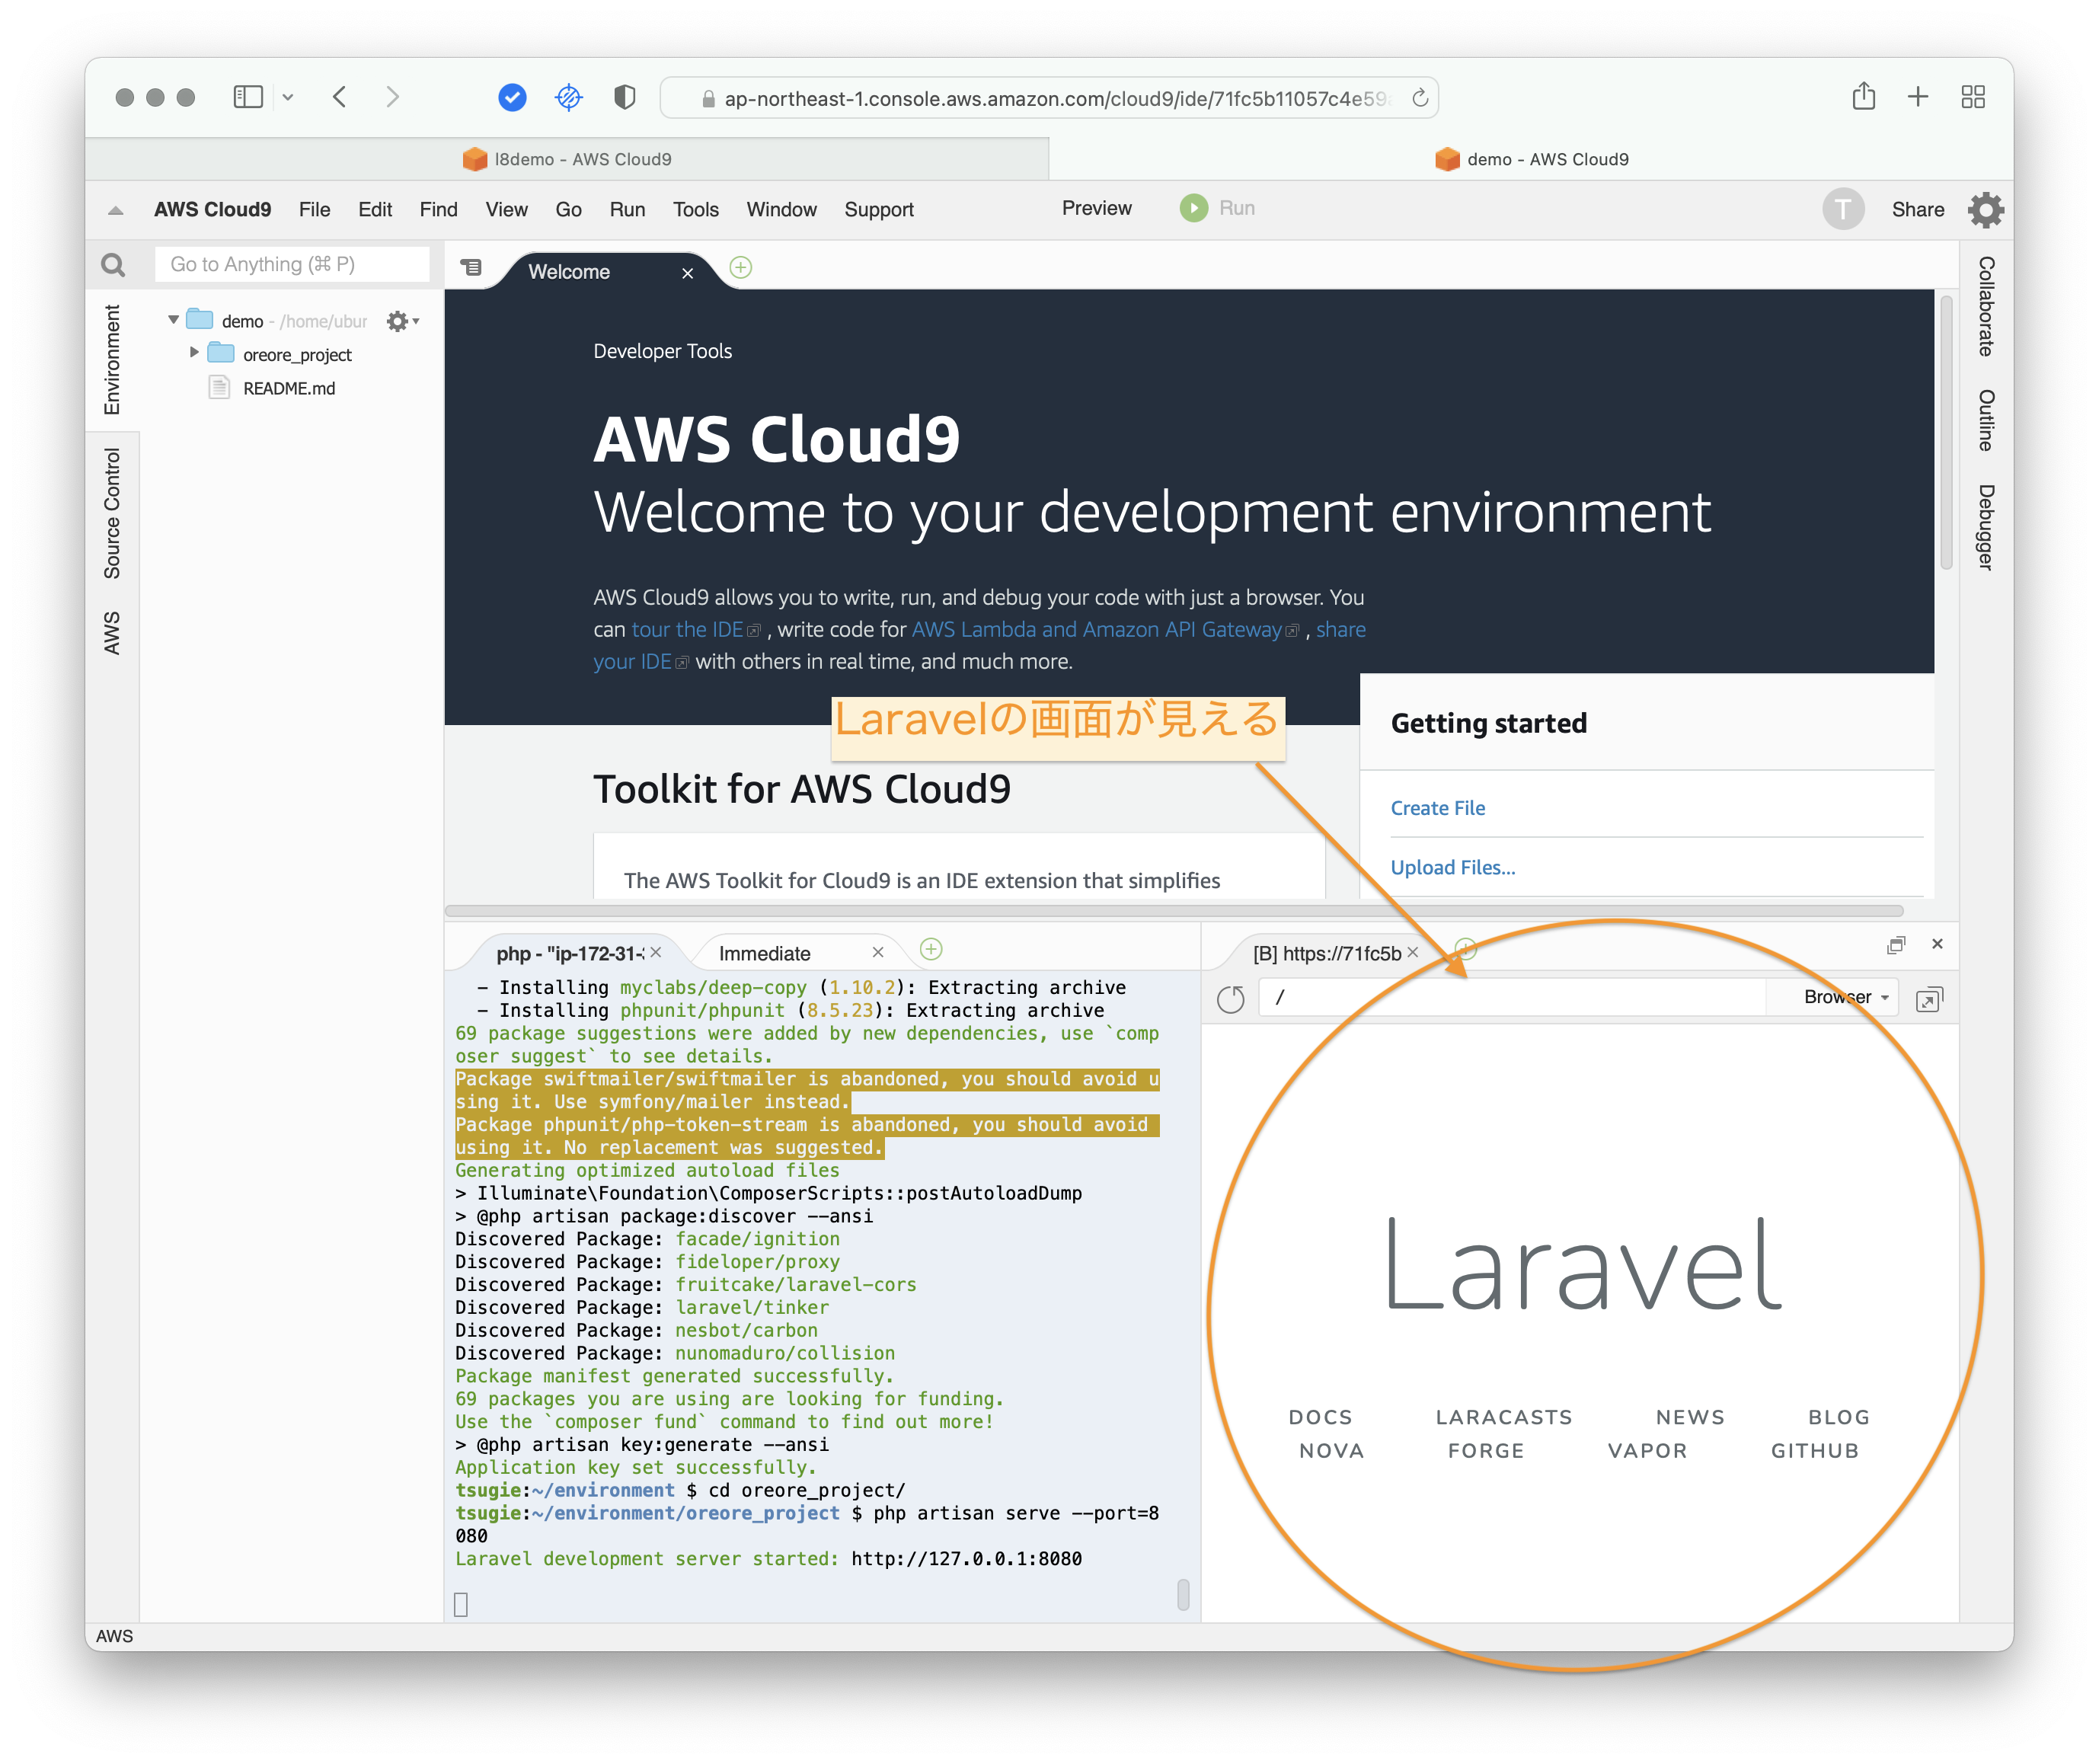The width and height of the screenshot is (2099, 1764).
Task: Add new terminal tab with plus icon
Action: (931, 950)
